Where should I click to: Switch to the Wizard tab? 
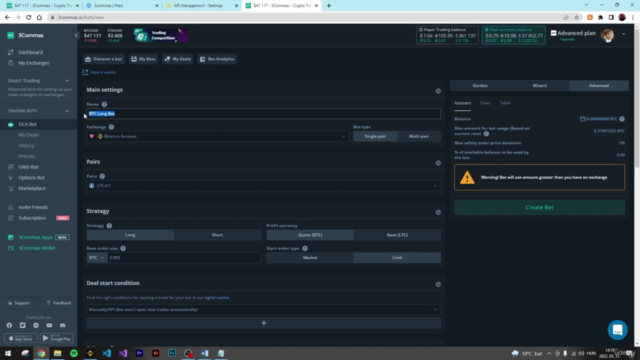tap(539, 86)
